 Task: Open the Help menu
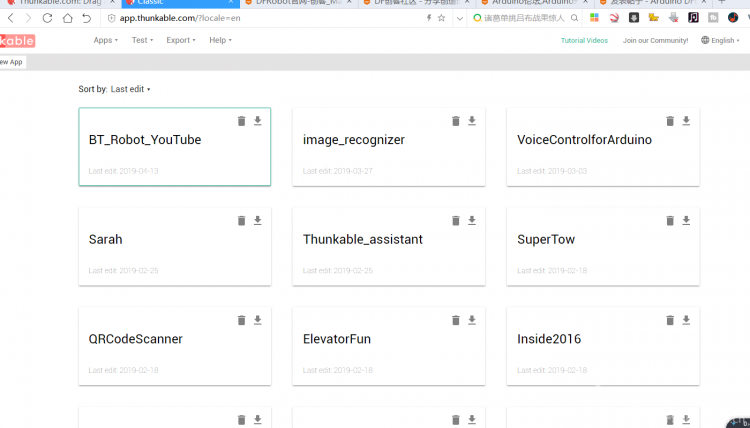(x=220, y=40)
